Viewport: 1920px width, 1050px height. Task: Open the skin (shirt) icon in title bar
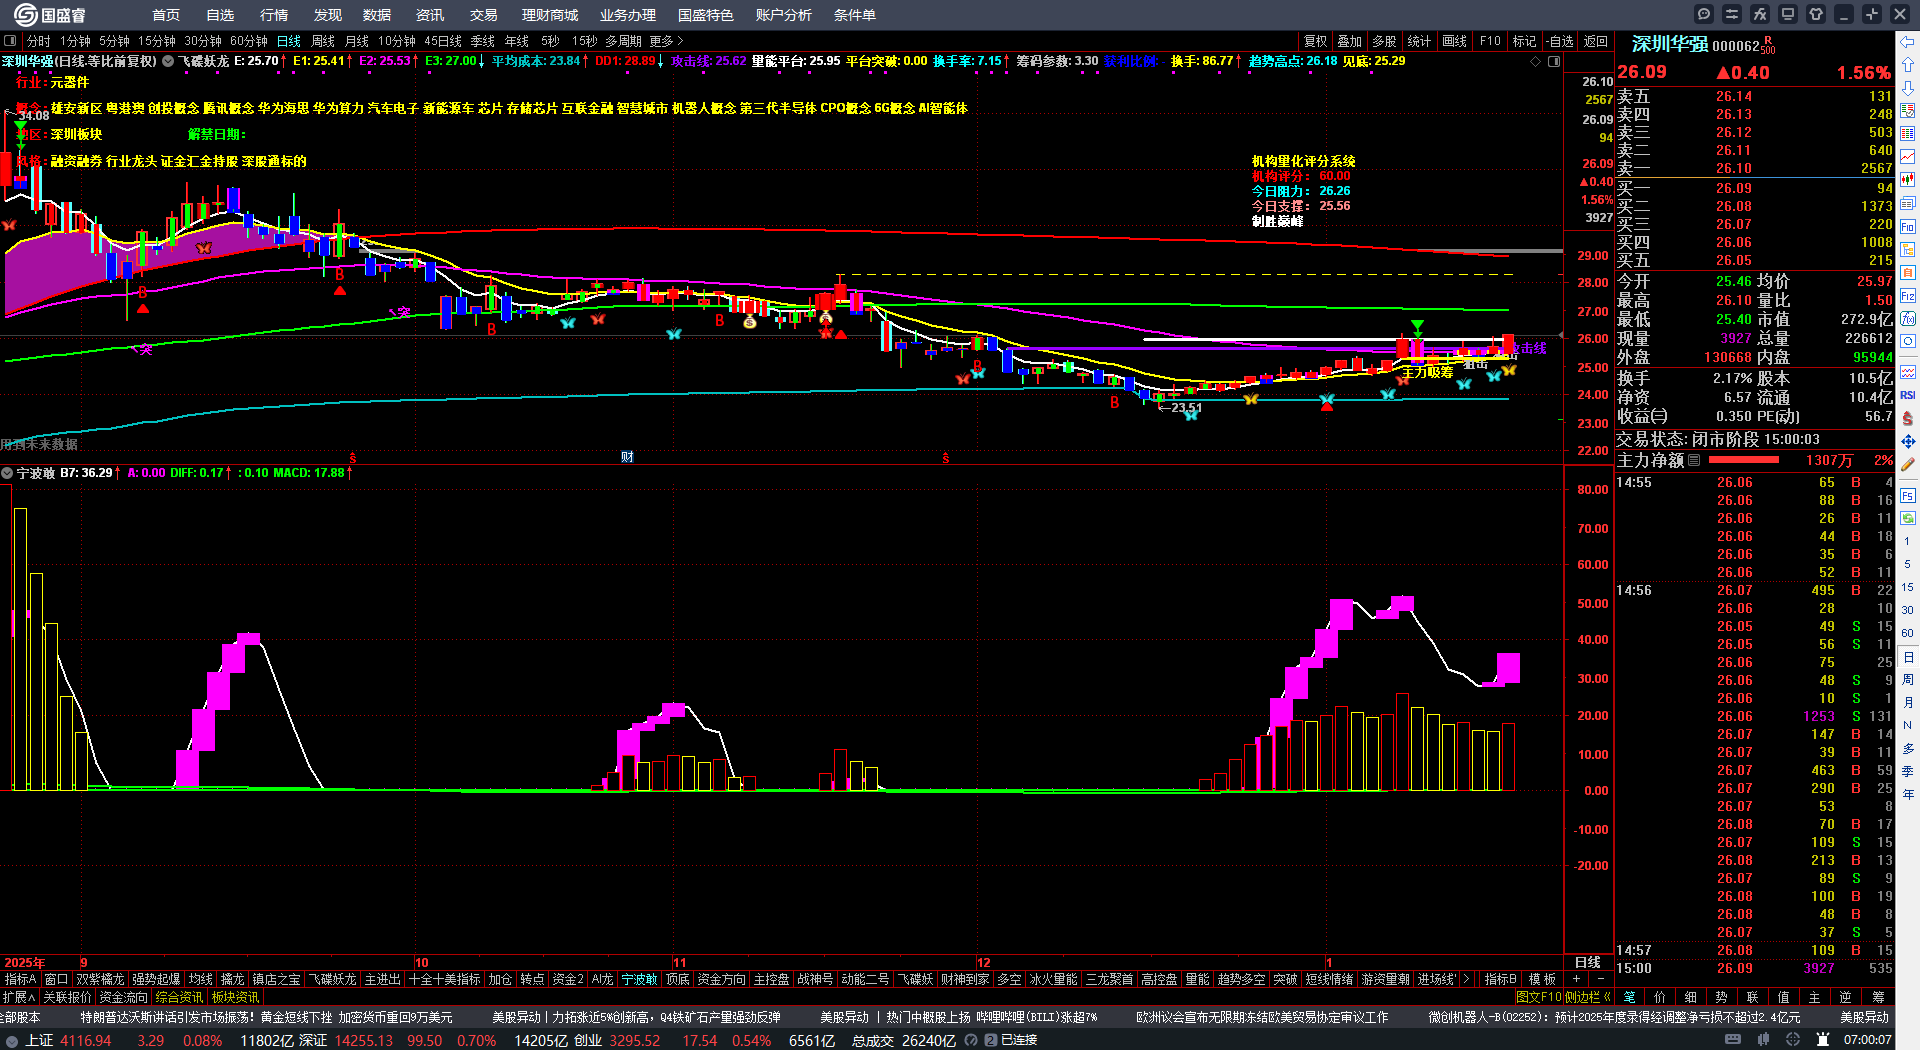click(1816, 14)
